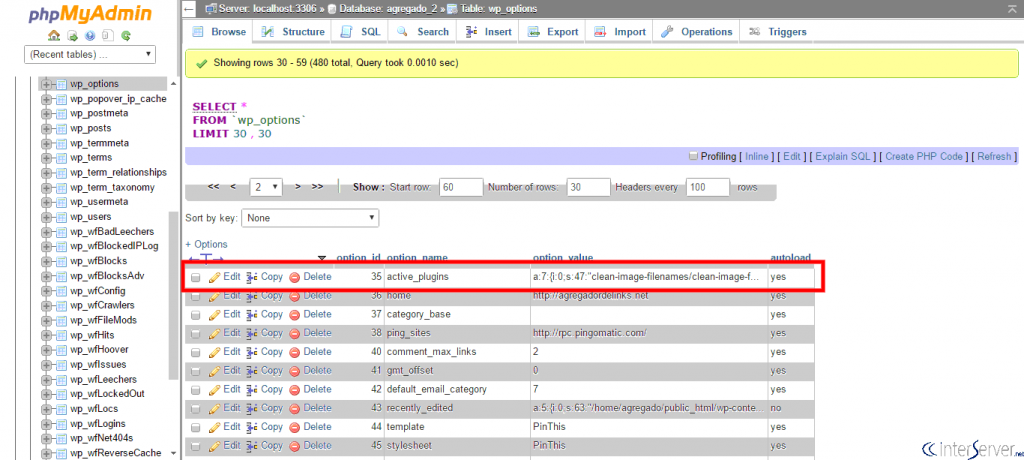
Task: Click the pencil Edit icon for ping_sites
Action: [215, 333]
